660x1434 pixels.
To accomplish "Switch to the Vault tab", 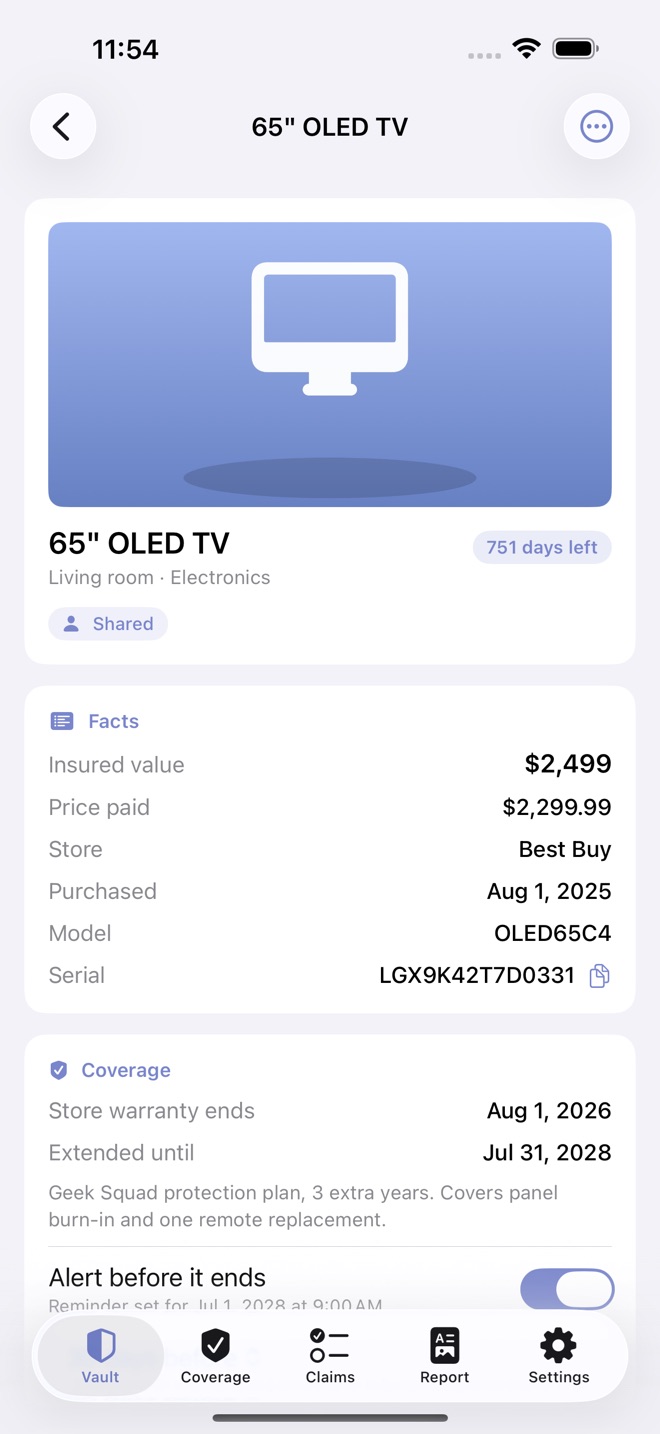I will tap(100, 1356).
